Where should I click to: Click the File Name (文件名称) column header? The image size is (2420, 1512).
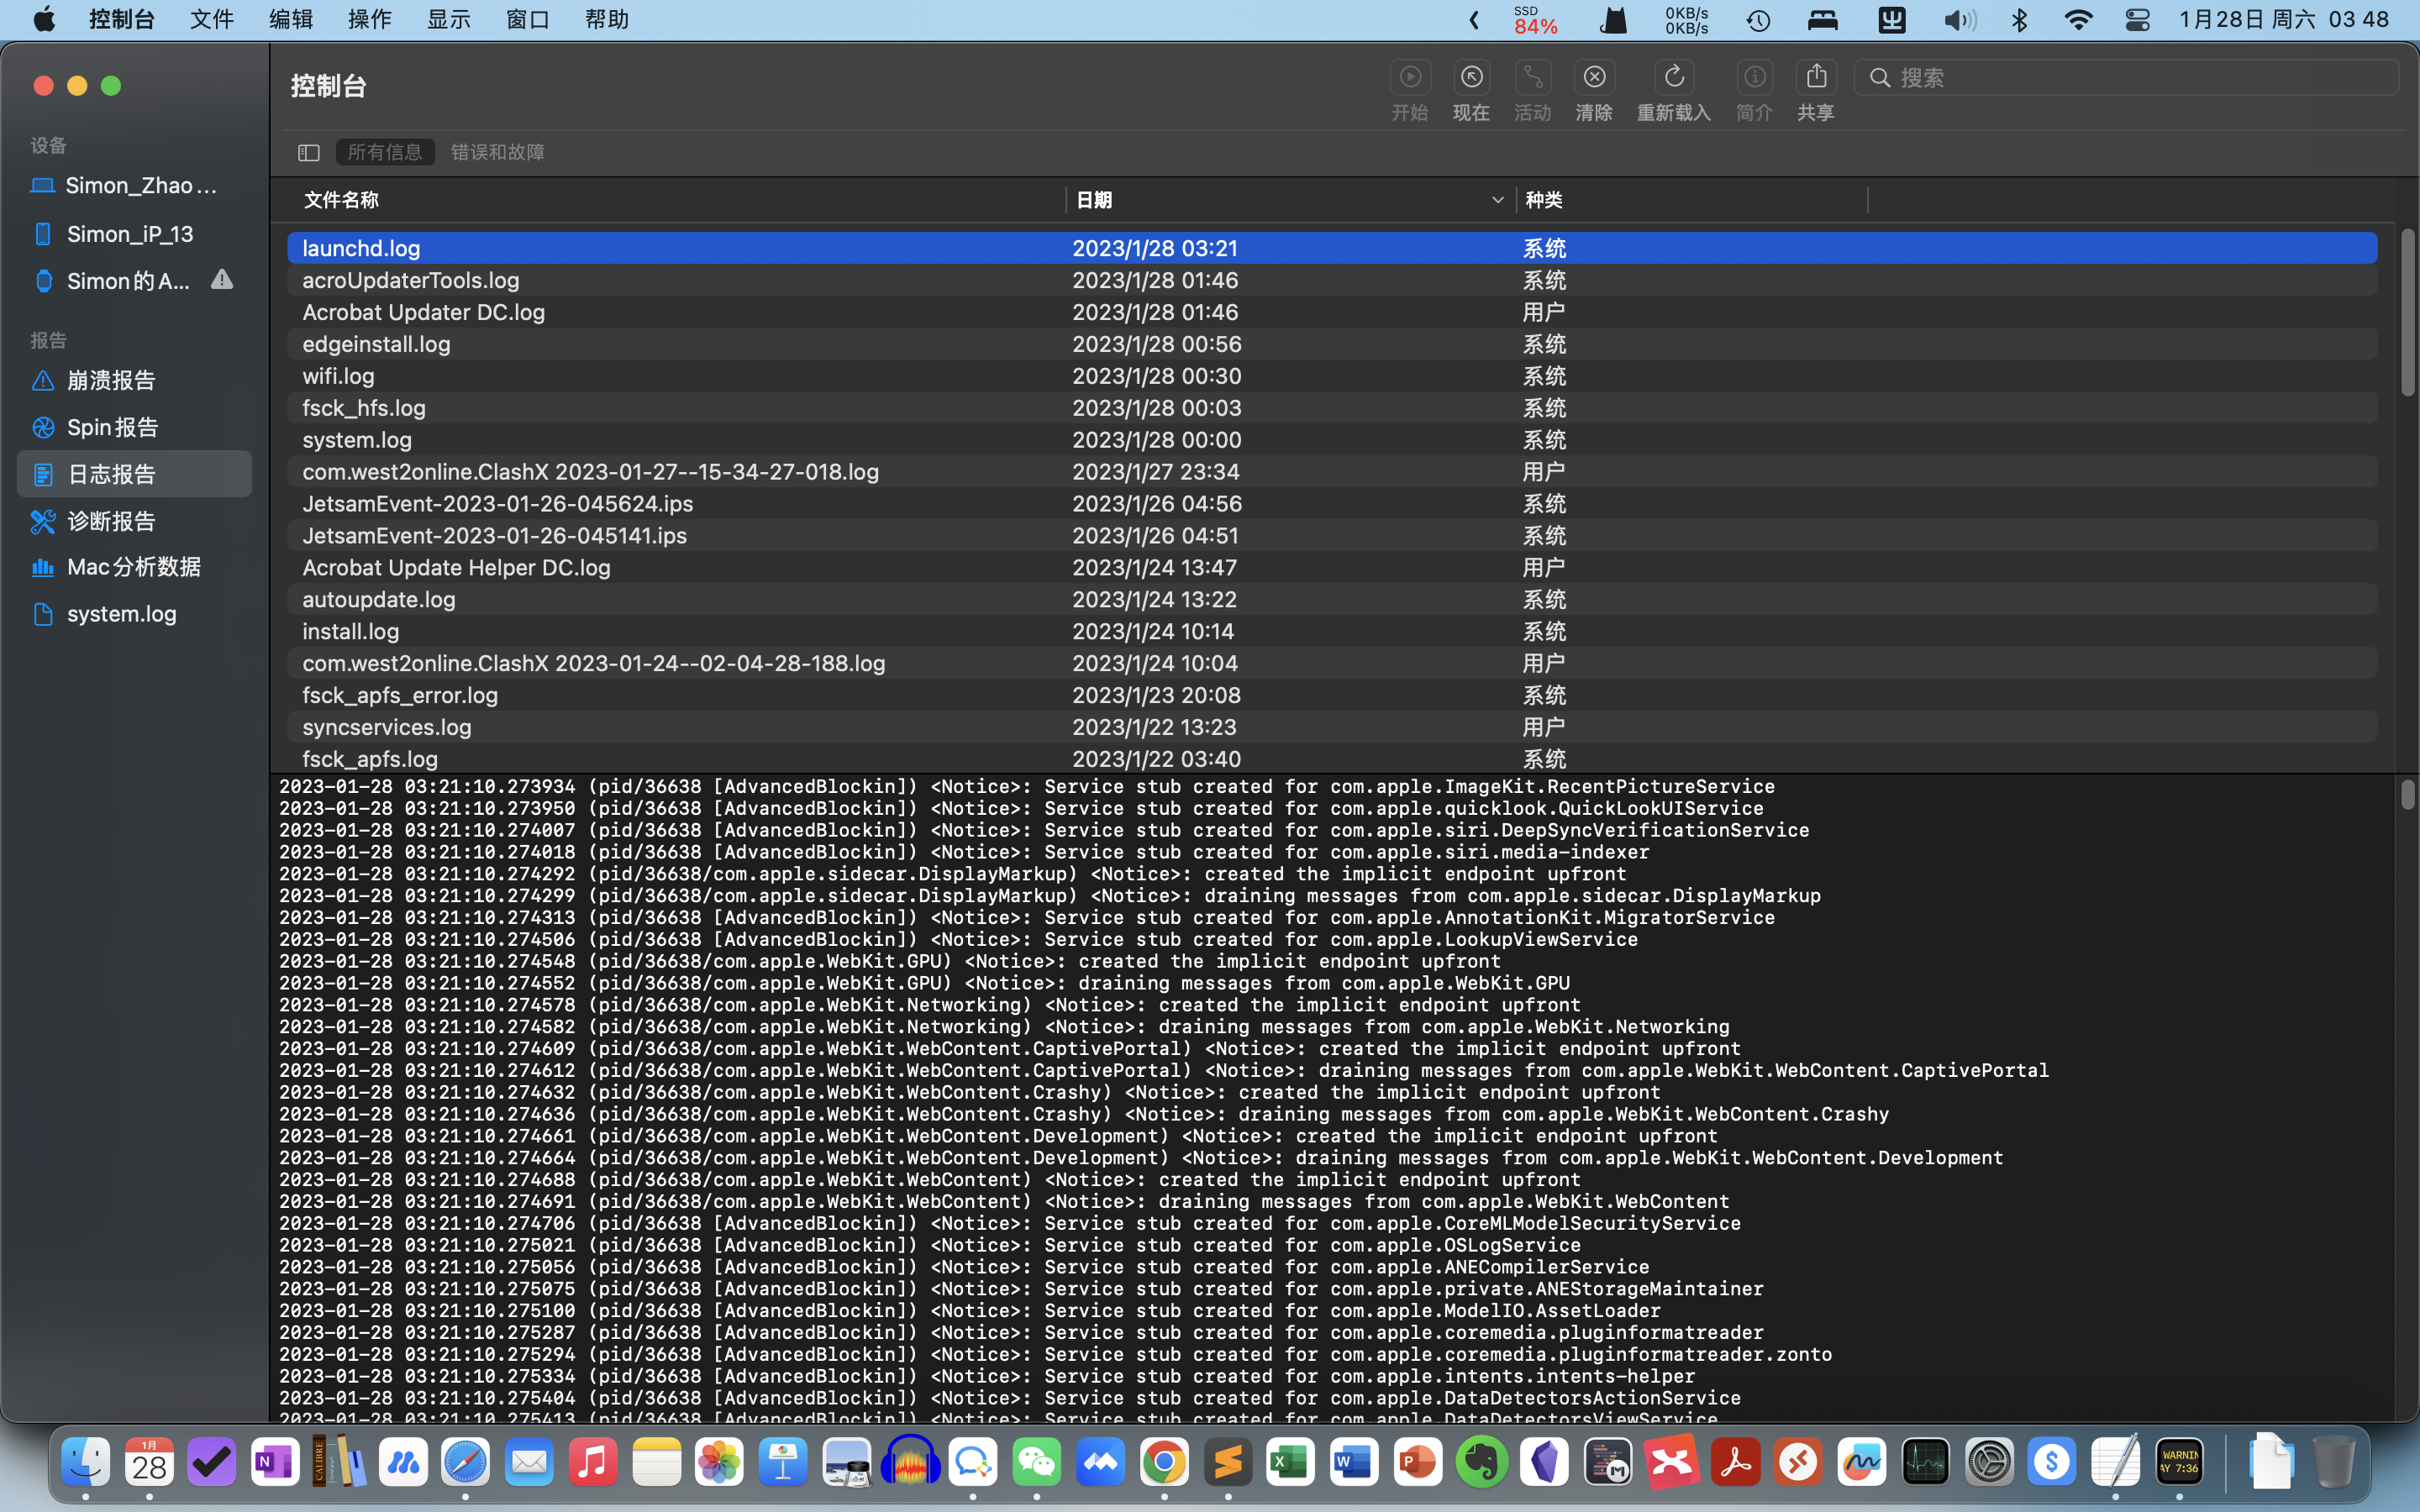[x=341, y=200]
